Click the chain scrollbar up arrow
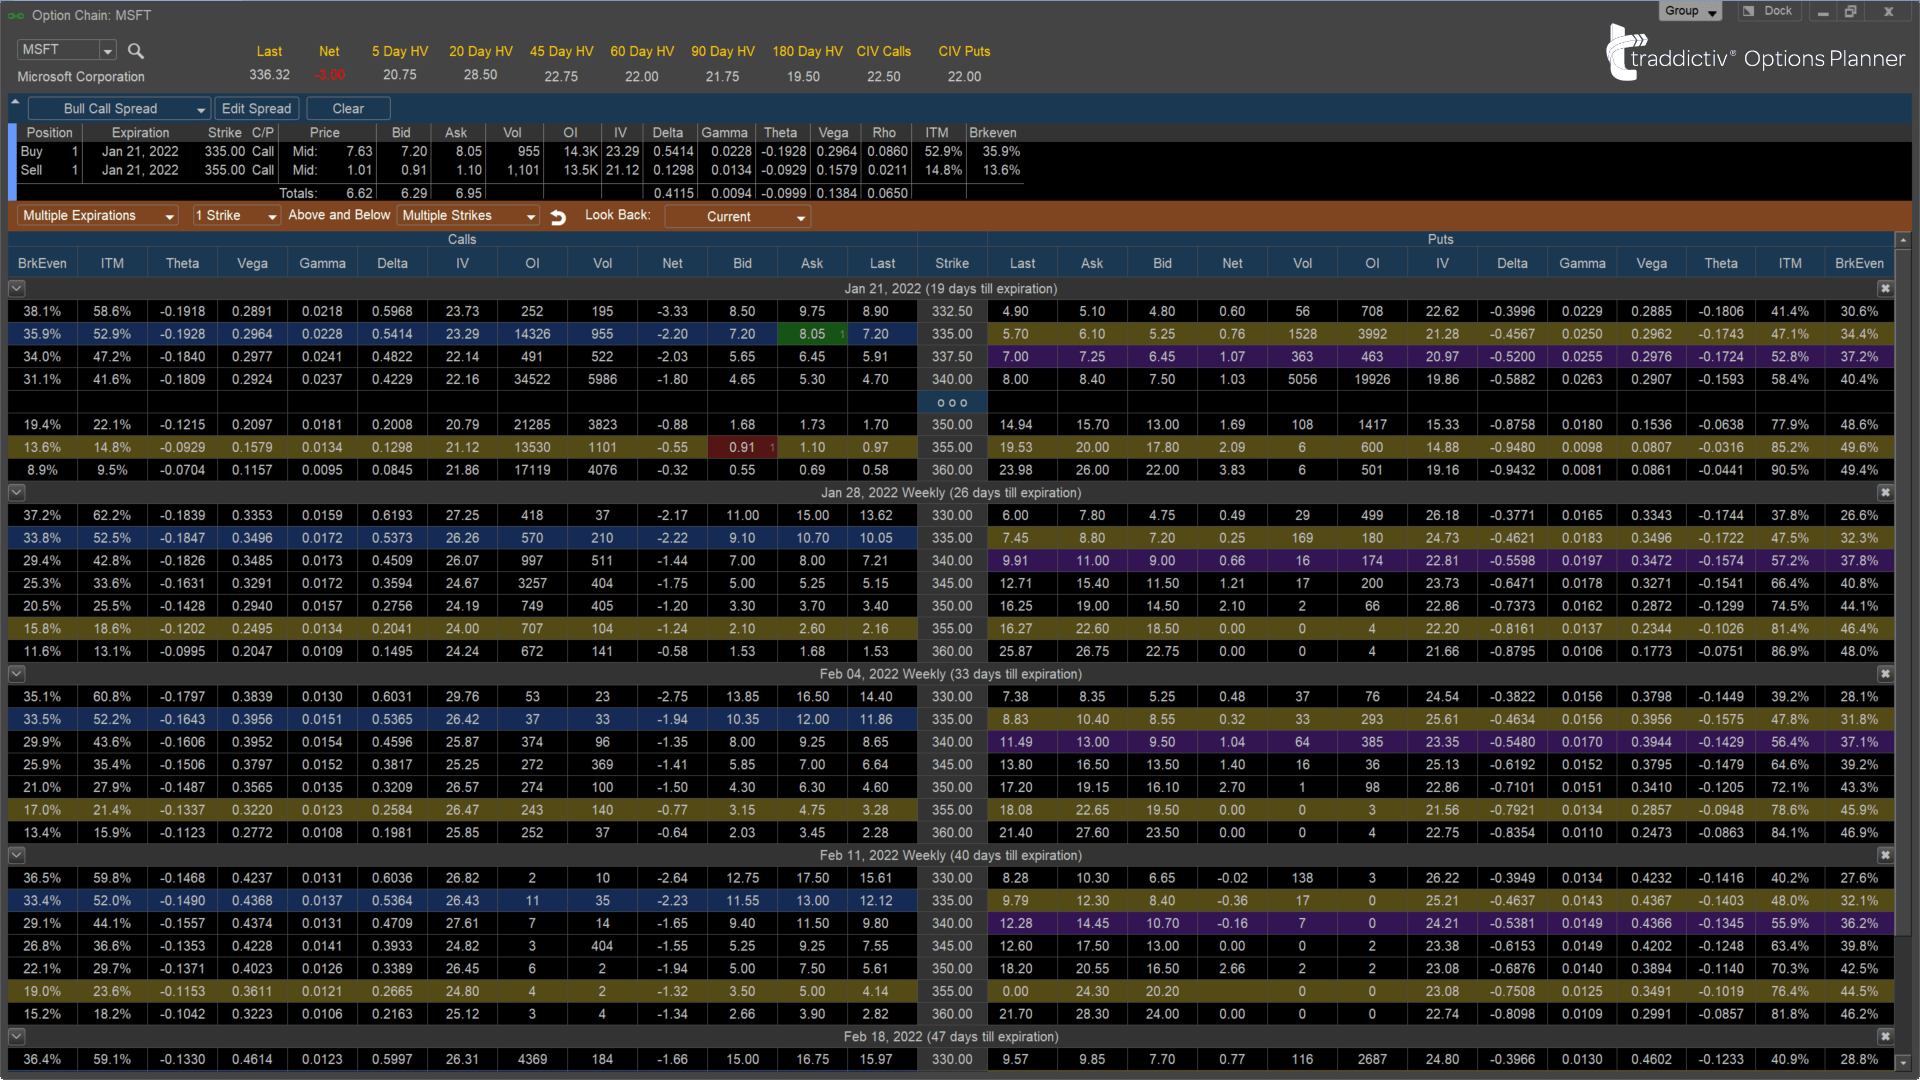 (1903, 241)
